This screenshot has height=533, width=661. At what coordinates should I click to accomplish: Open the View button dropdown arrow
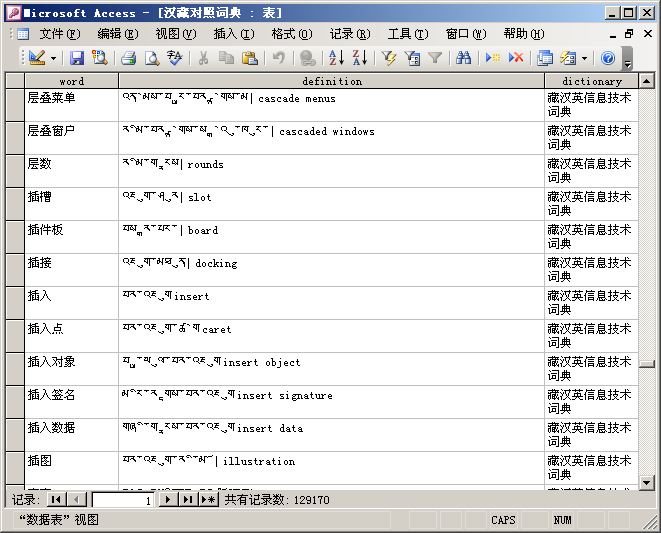click(x=54, y=58)
